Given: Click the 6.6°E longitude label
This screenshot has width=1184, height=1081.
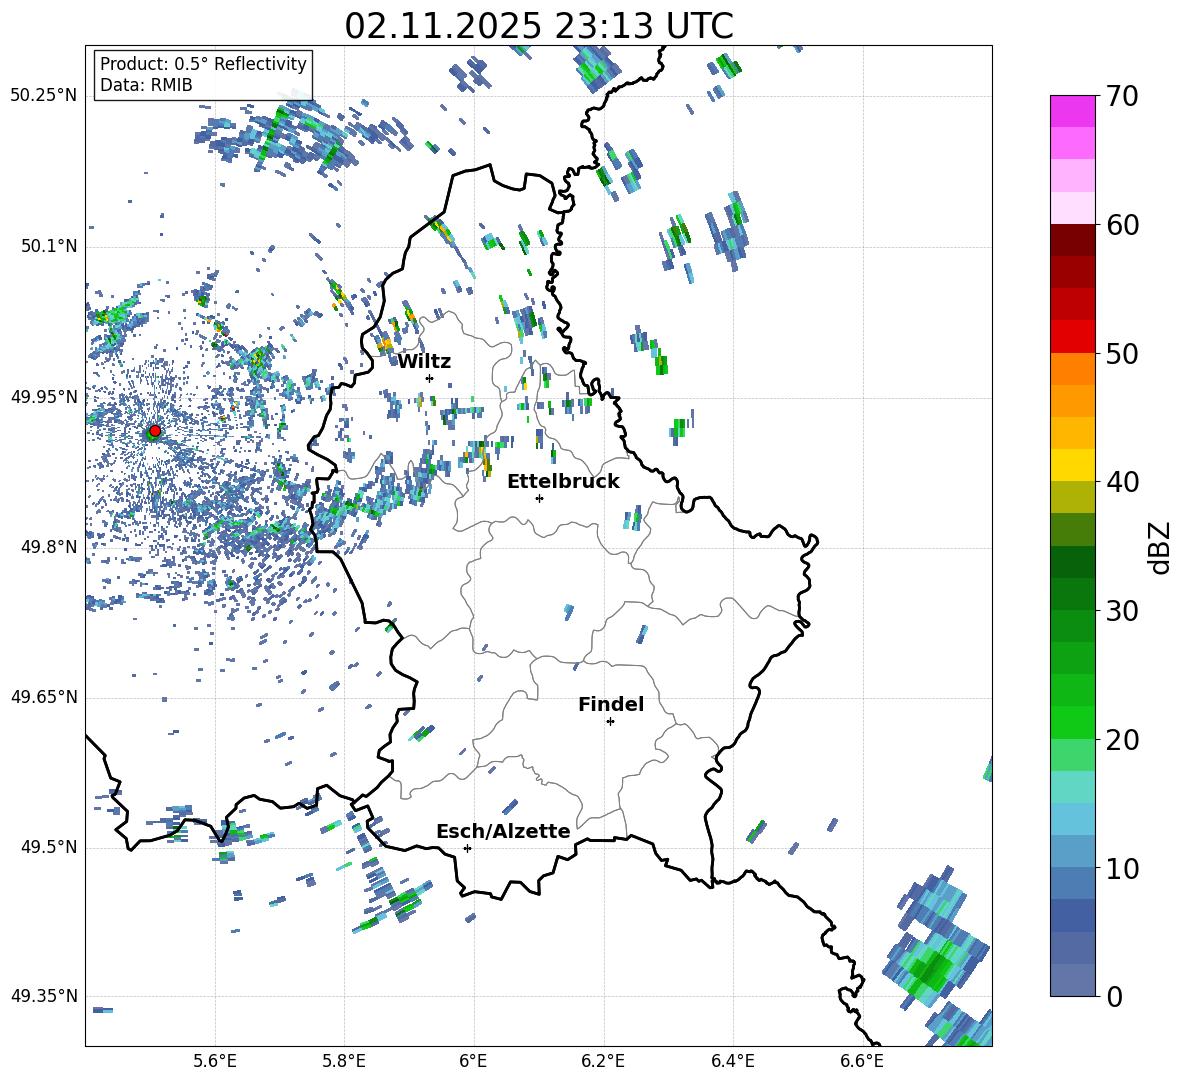Looking at the screenshot, I should point(862,1061).
